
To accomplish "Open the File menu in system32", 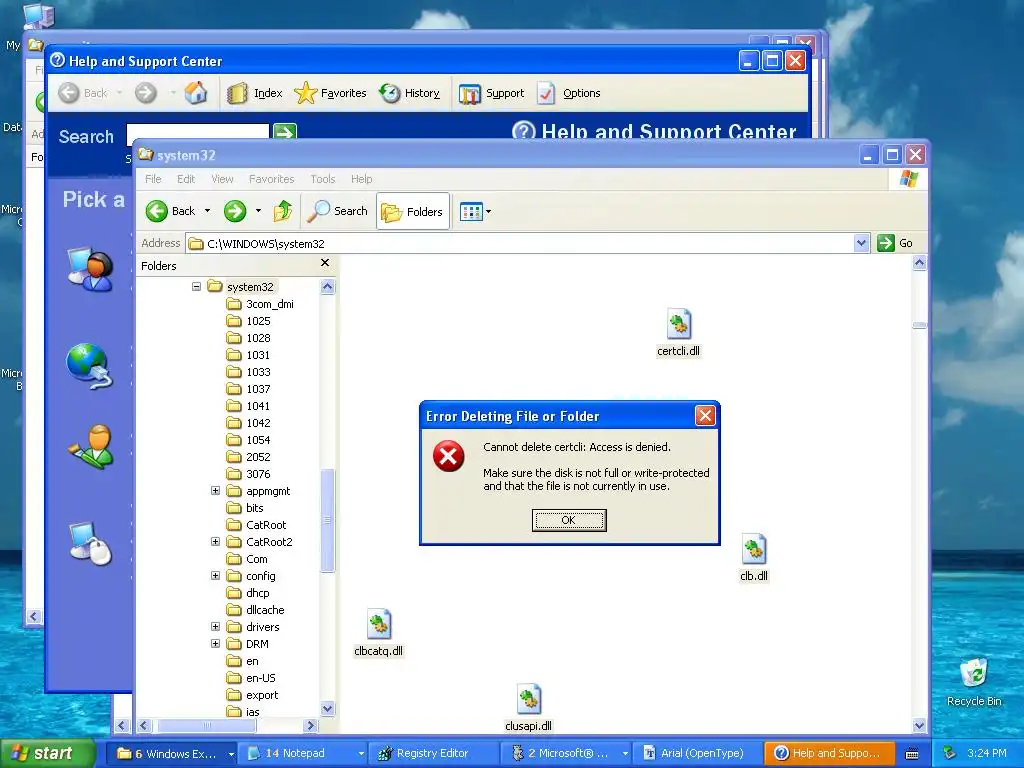I will 153,179.
